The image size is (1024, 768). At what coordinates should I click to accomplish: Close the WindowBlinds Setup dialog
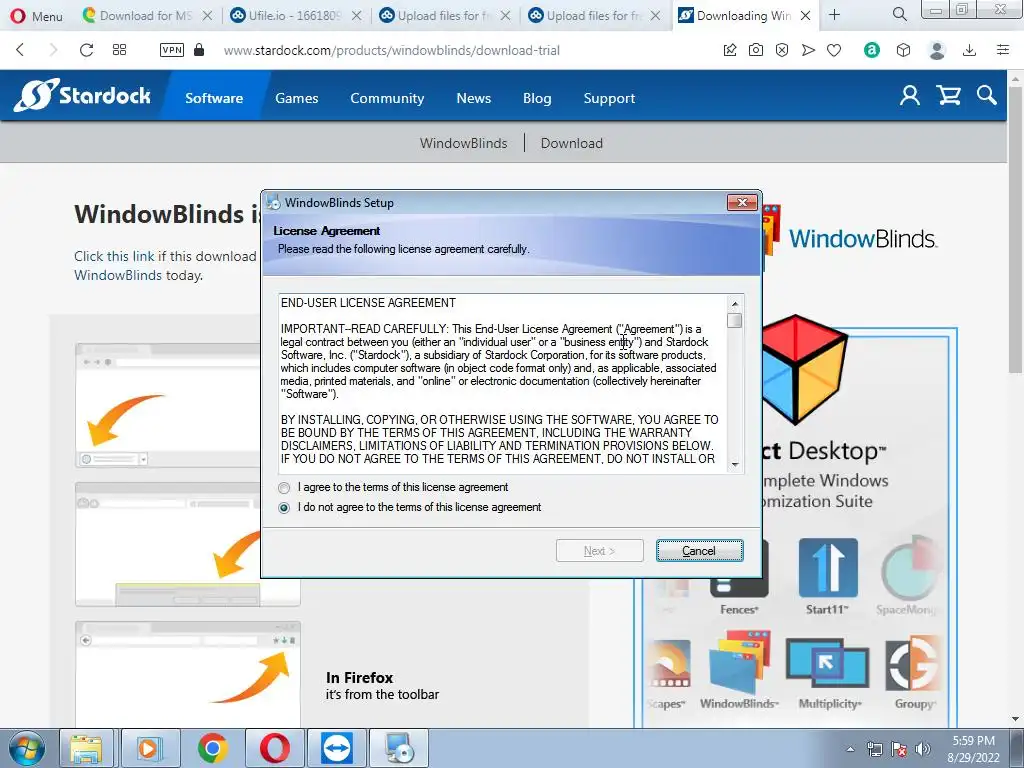(743, 202)
